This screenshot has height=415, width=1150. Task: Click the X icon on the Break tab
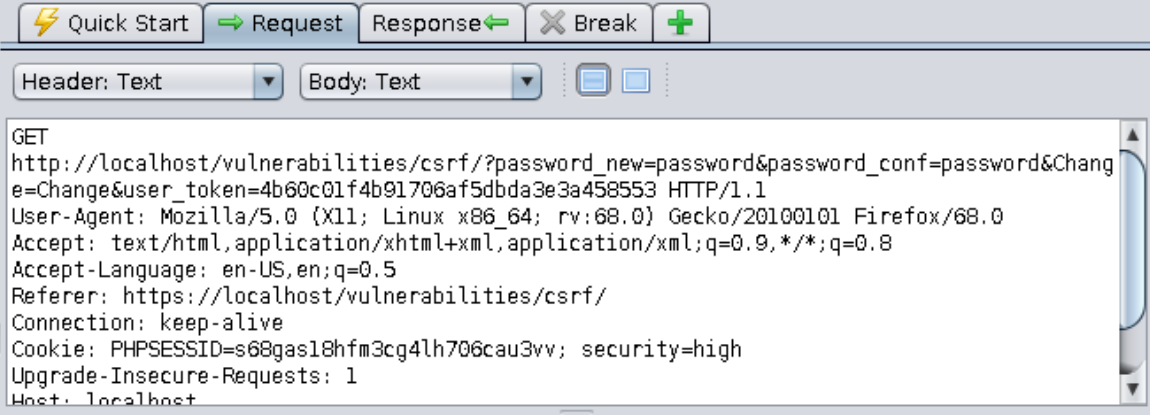(x=553, y=23)
